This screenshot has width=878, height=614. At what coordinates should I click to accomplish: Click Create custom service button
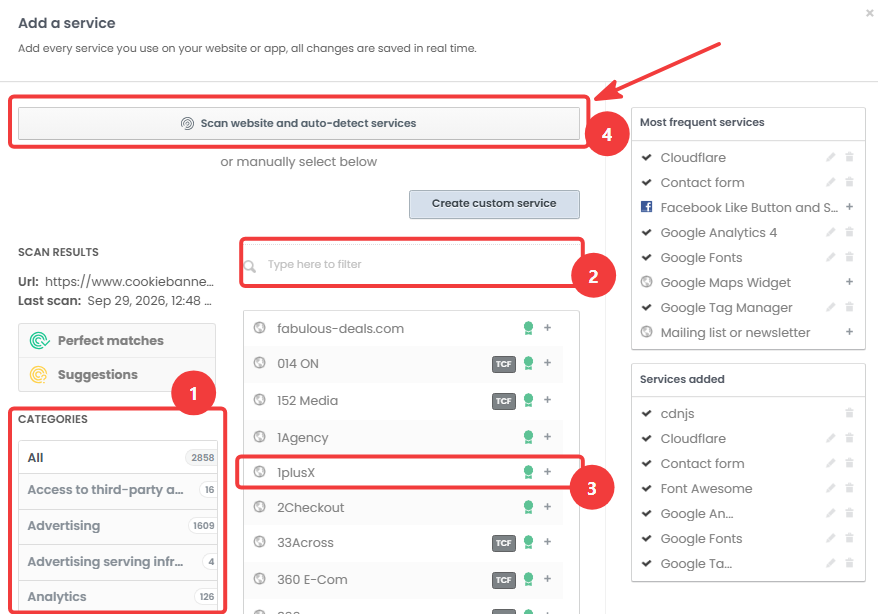(494, 204)
